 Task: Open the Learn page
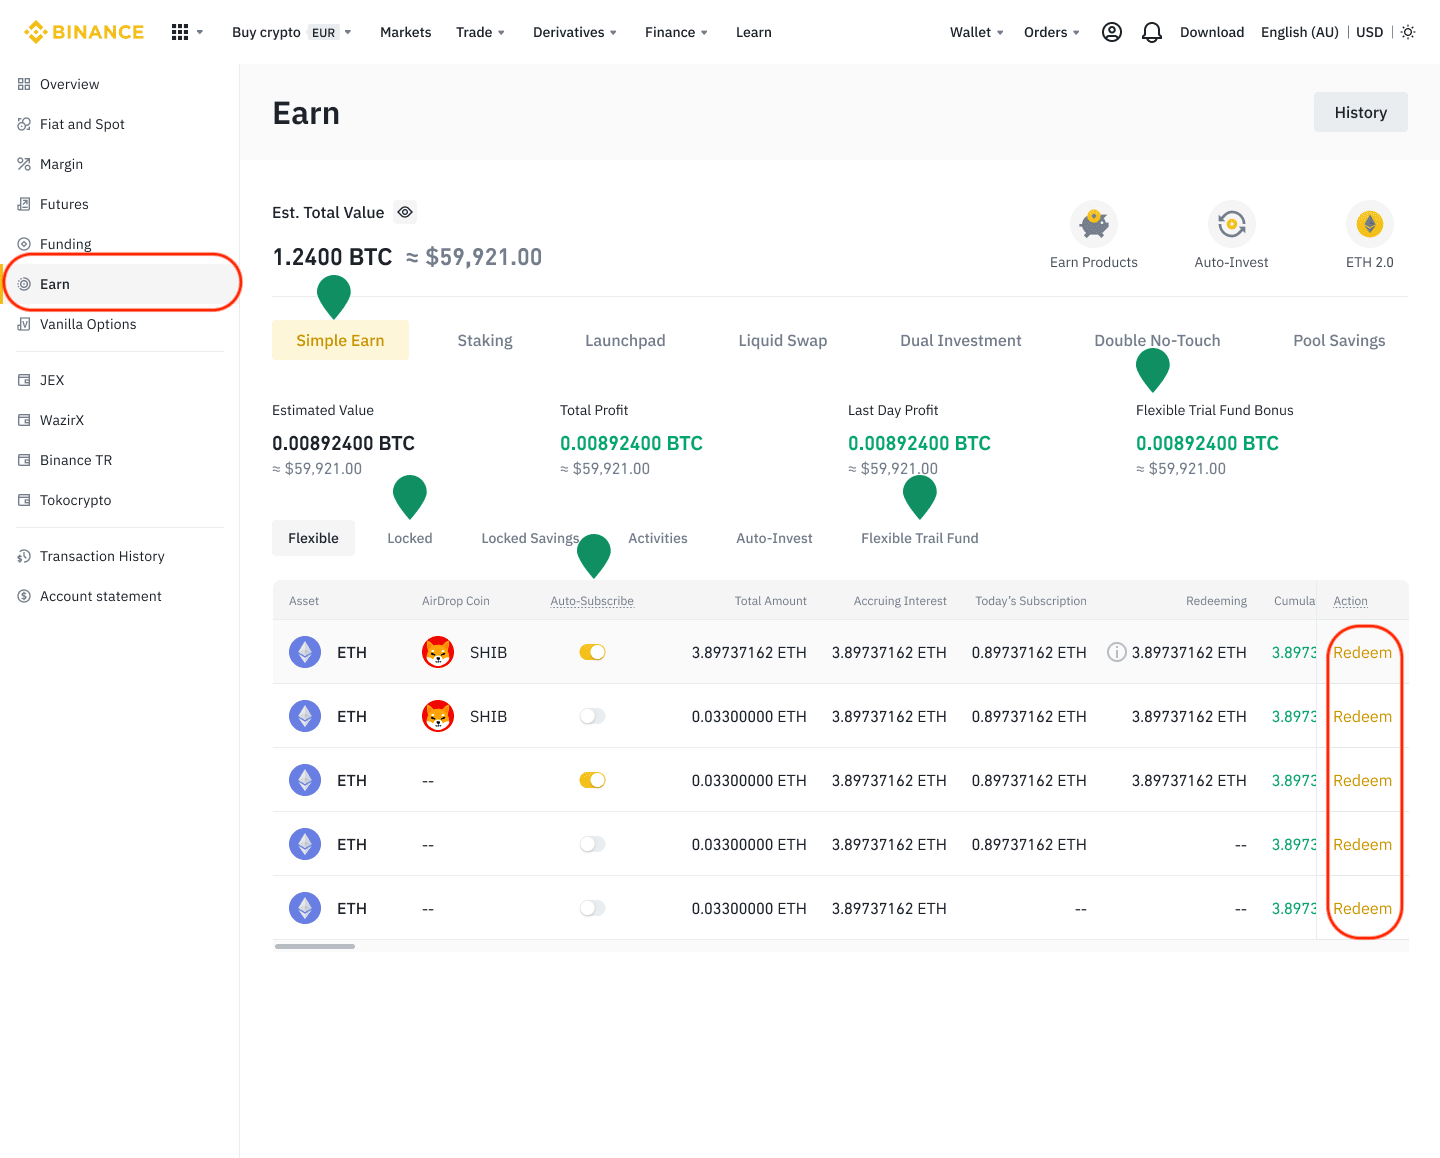click(x=754, y=32)
